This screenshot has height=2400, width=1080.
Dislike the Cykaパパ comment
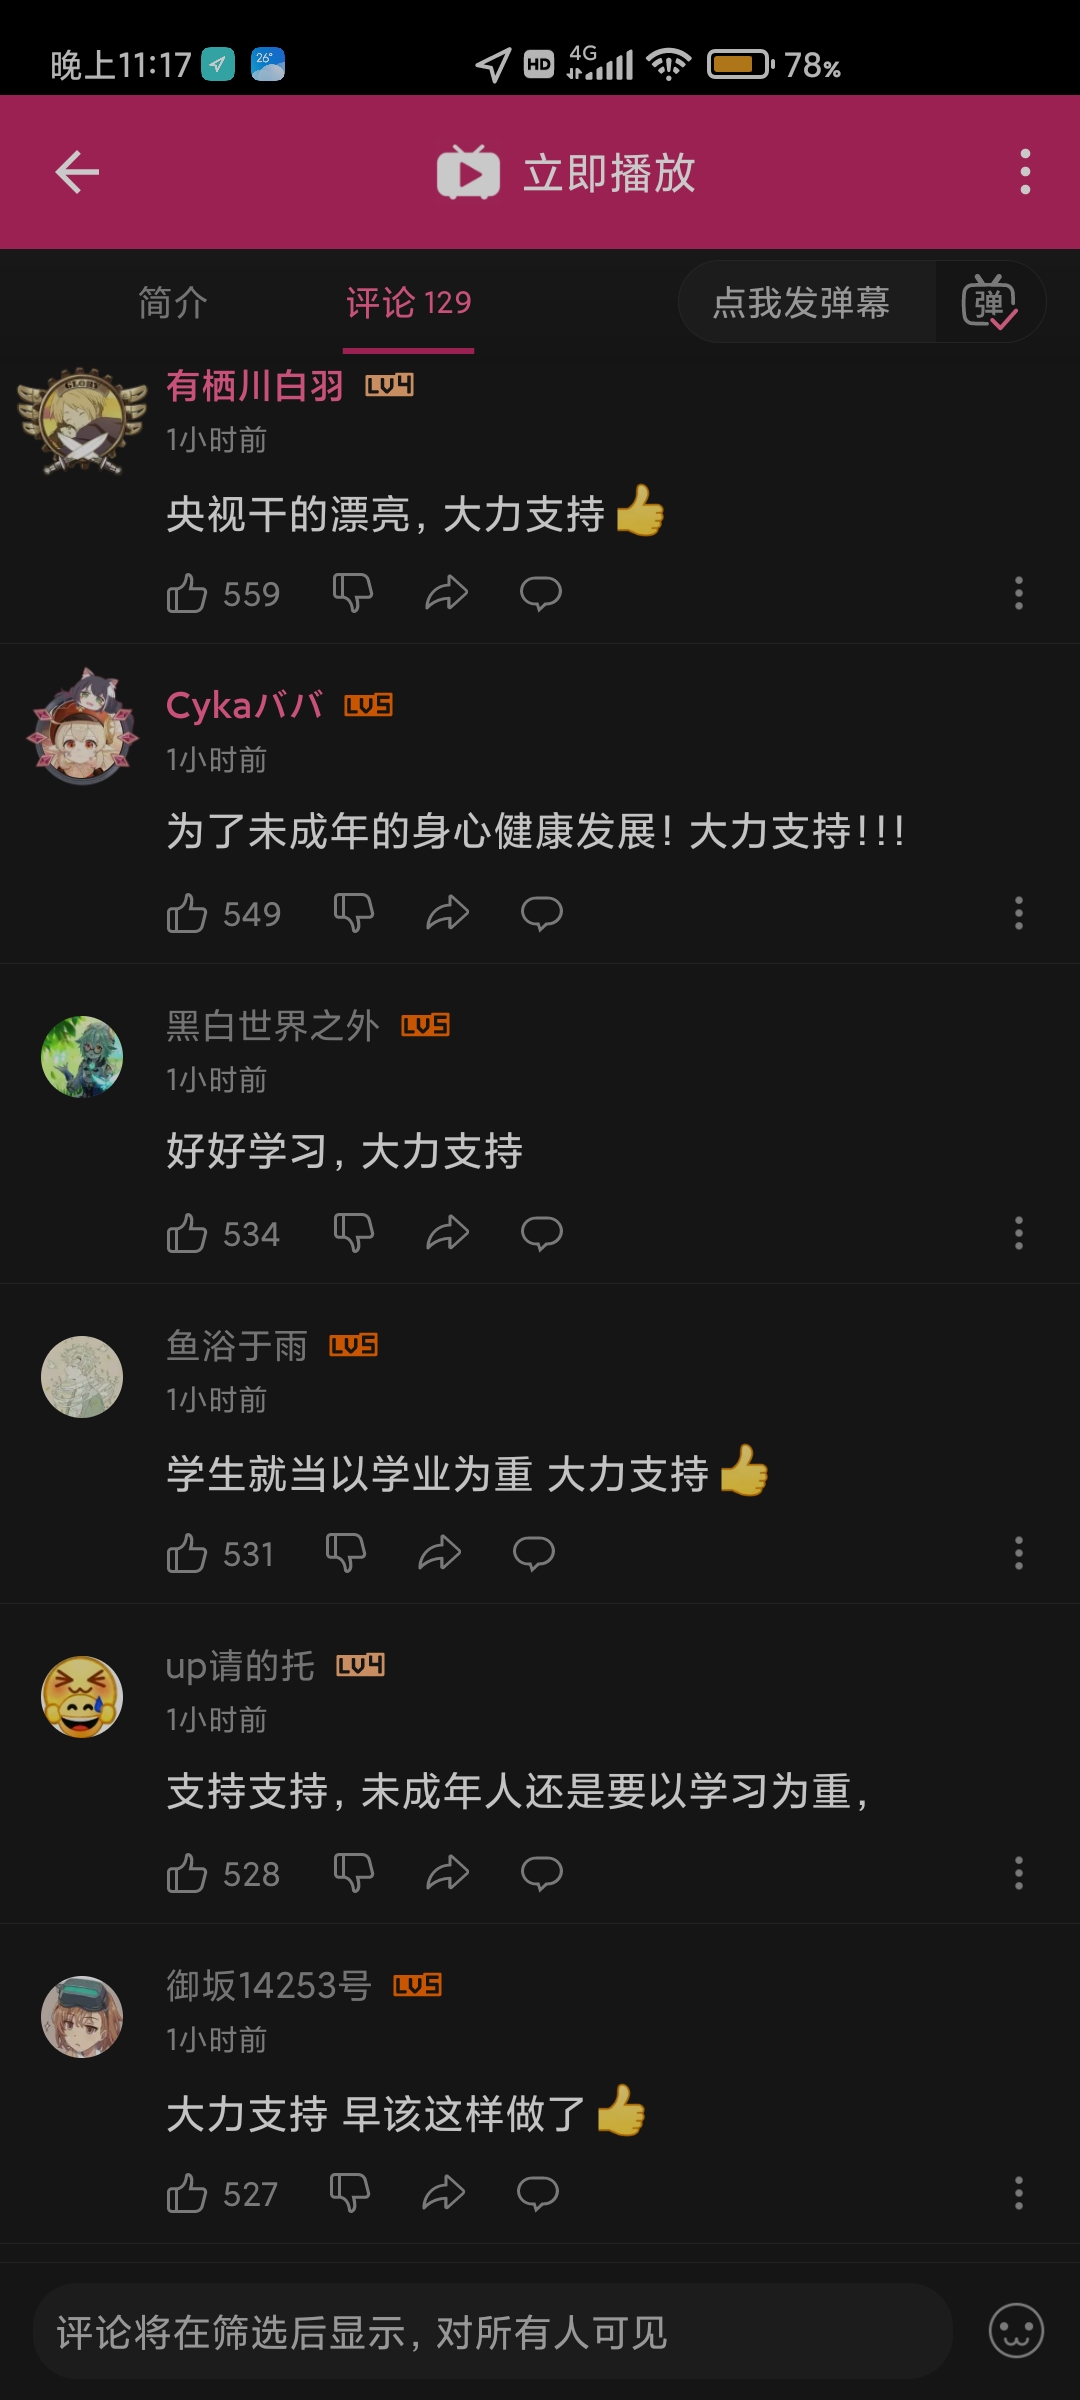[353, 913]
